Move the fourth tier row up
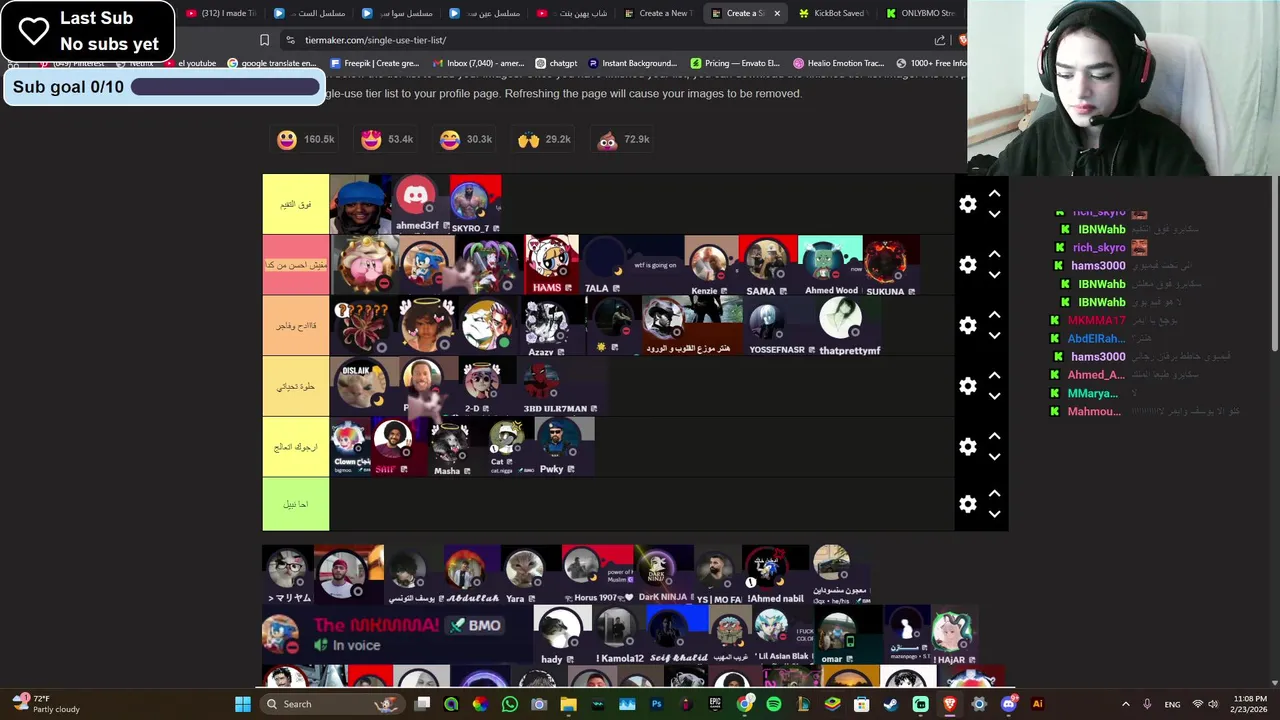1280x720 pixels. point(994,376)
